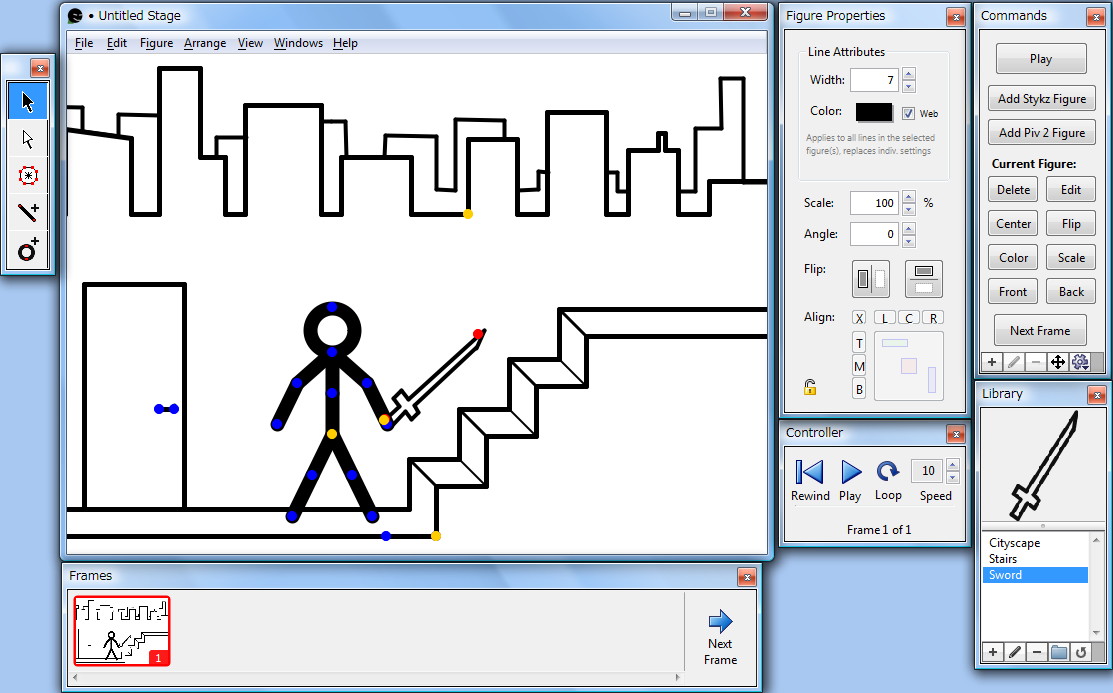Screen dimensions: 1113x693
Task: Open the Windows menu
Action: (298, 43)
